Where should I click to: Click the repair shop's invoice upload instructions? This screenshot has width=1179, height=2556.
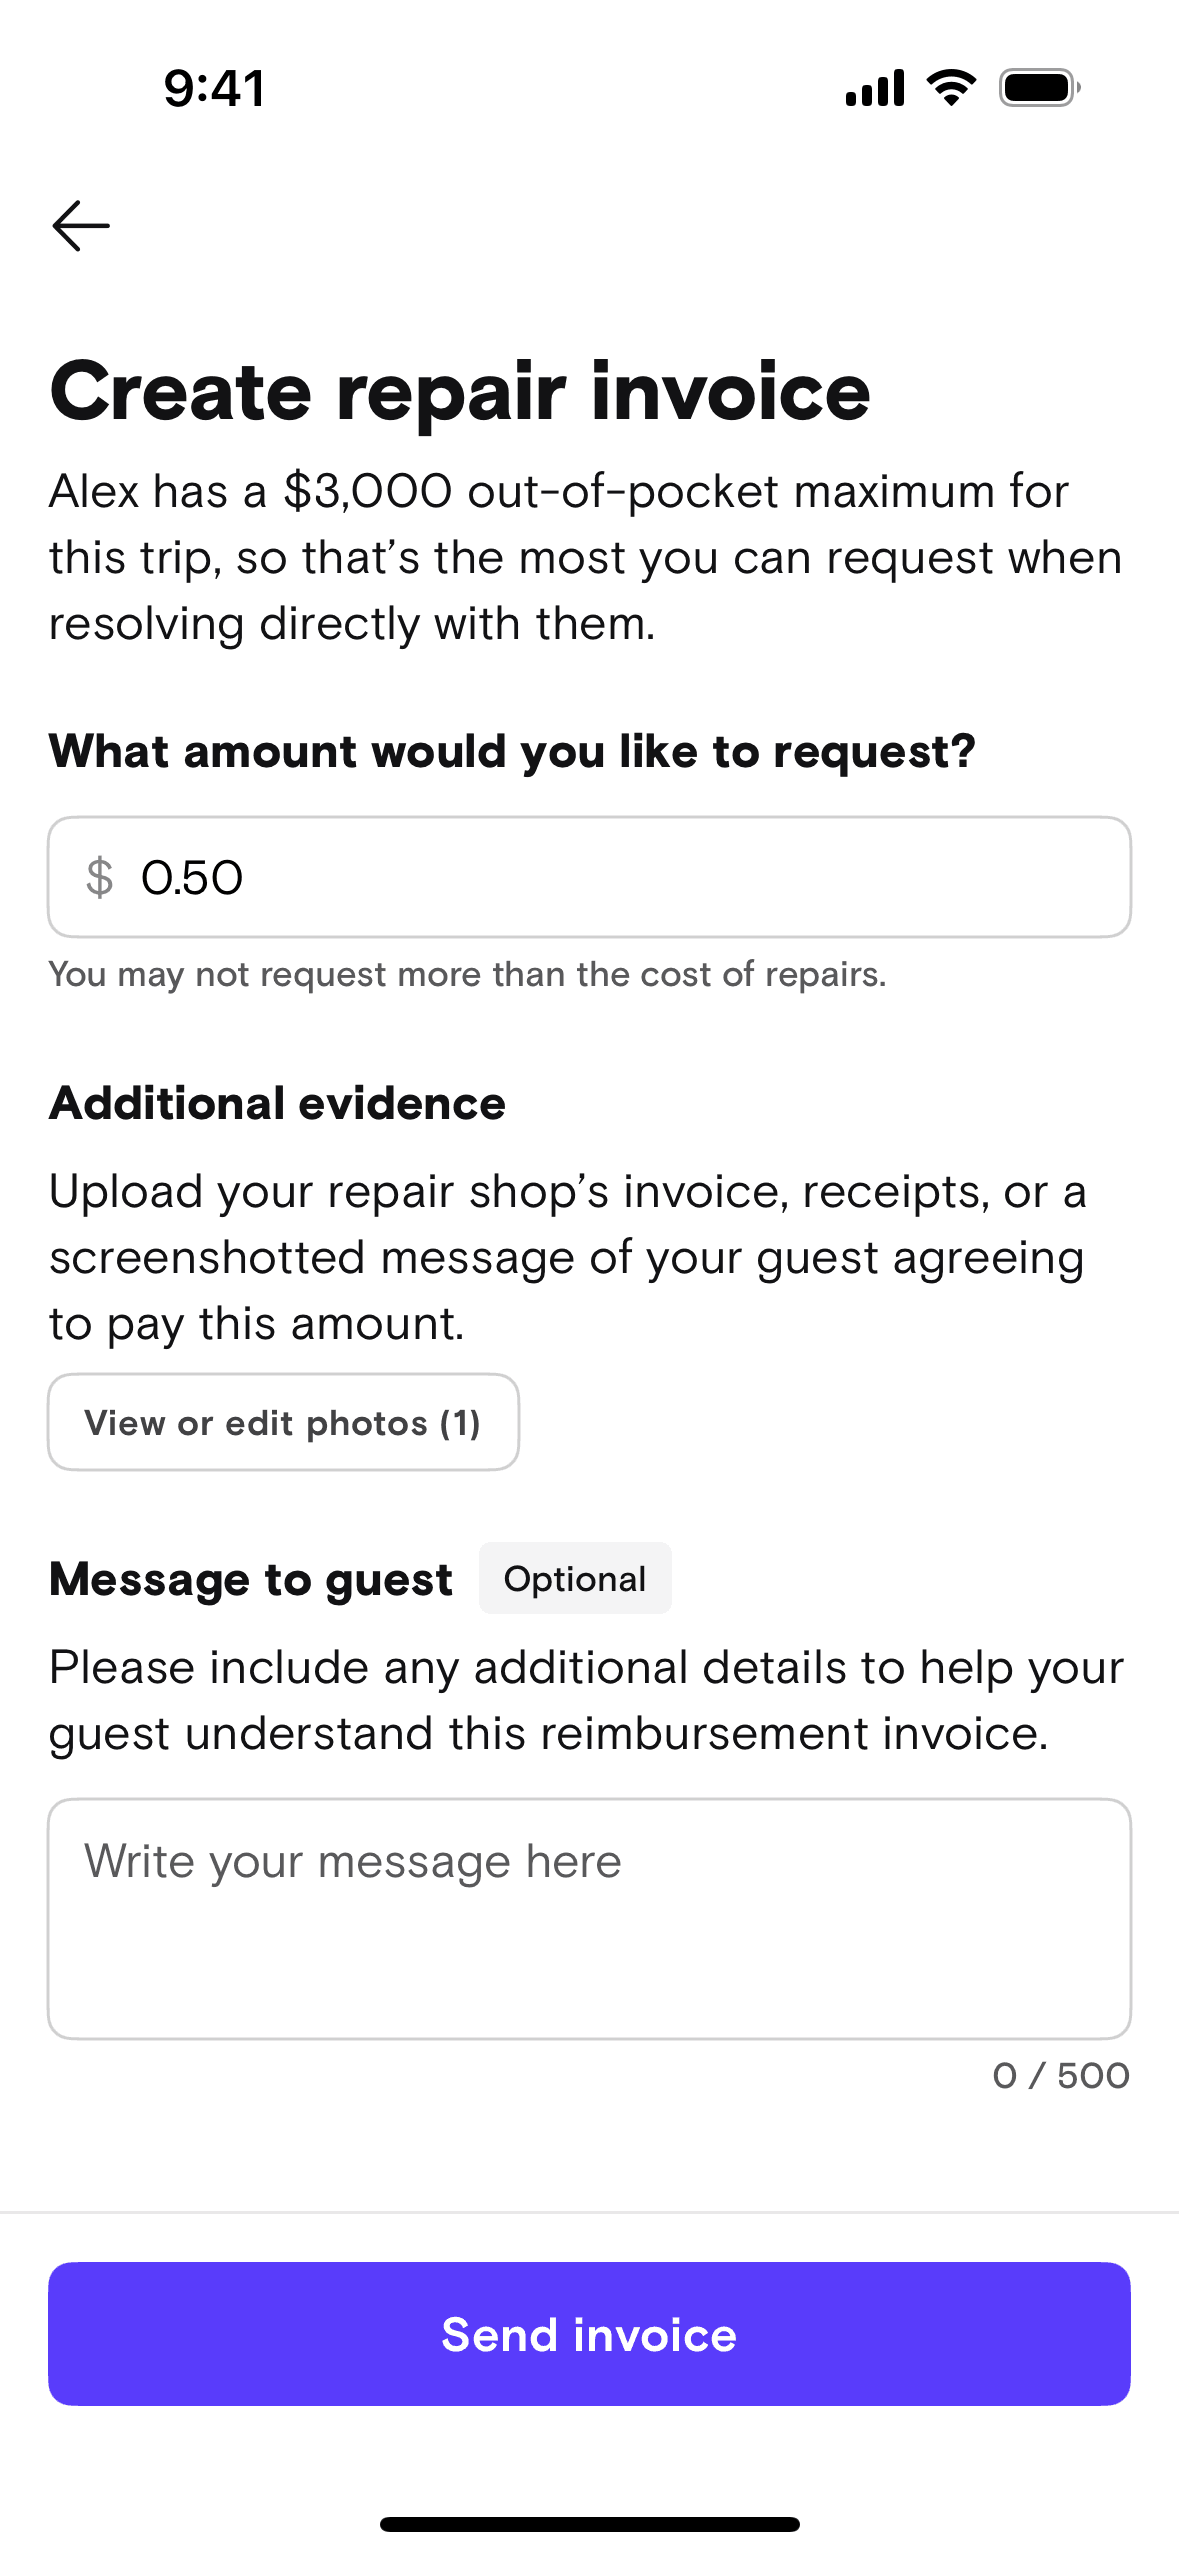568,1257
